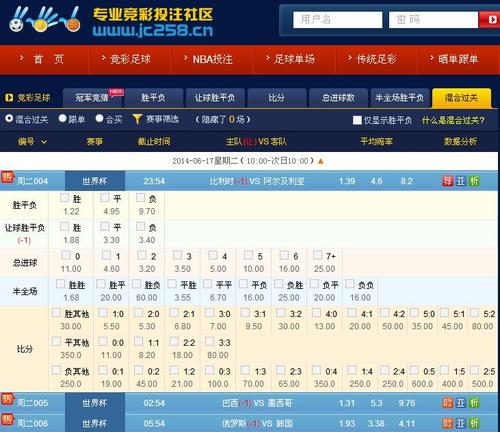Viewport: 500px width, 432px height.
Task: Click the 热 hot badge beside 周二005
Action: click(7, 399)
